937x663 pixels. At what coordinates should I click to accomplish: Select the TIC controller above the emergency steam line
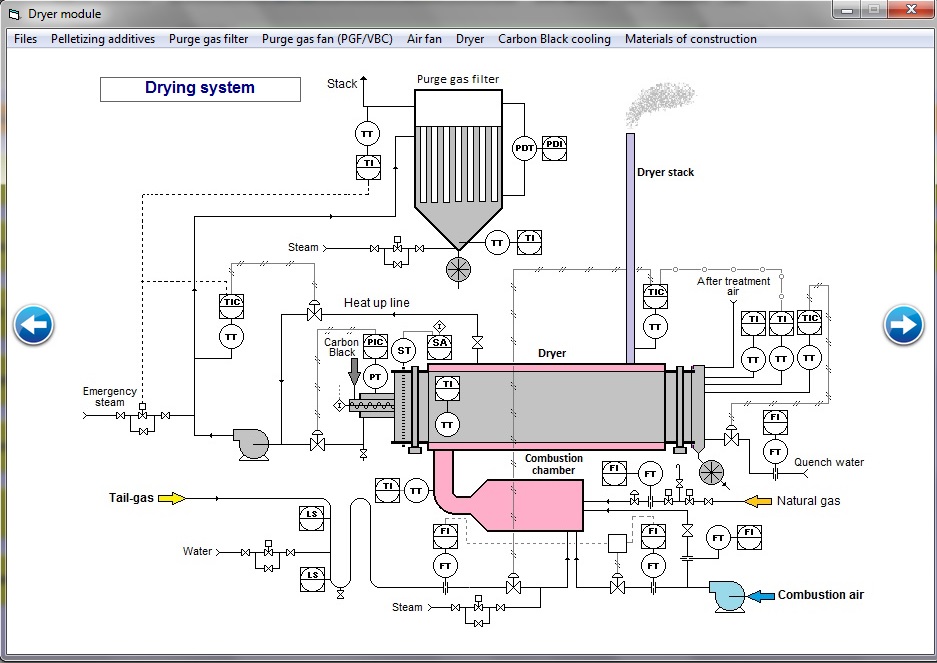(x=231, y=306)
